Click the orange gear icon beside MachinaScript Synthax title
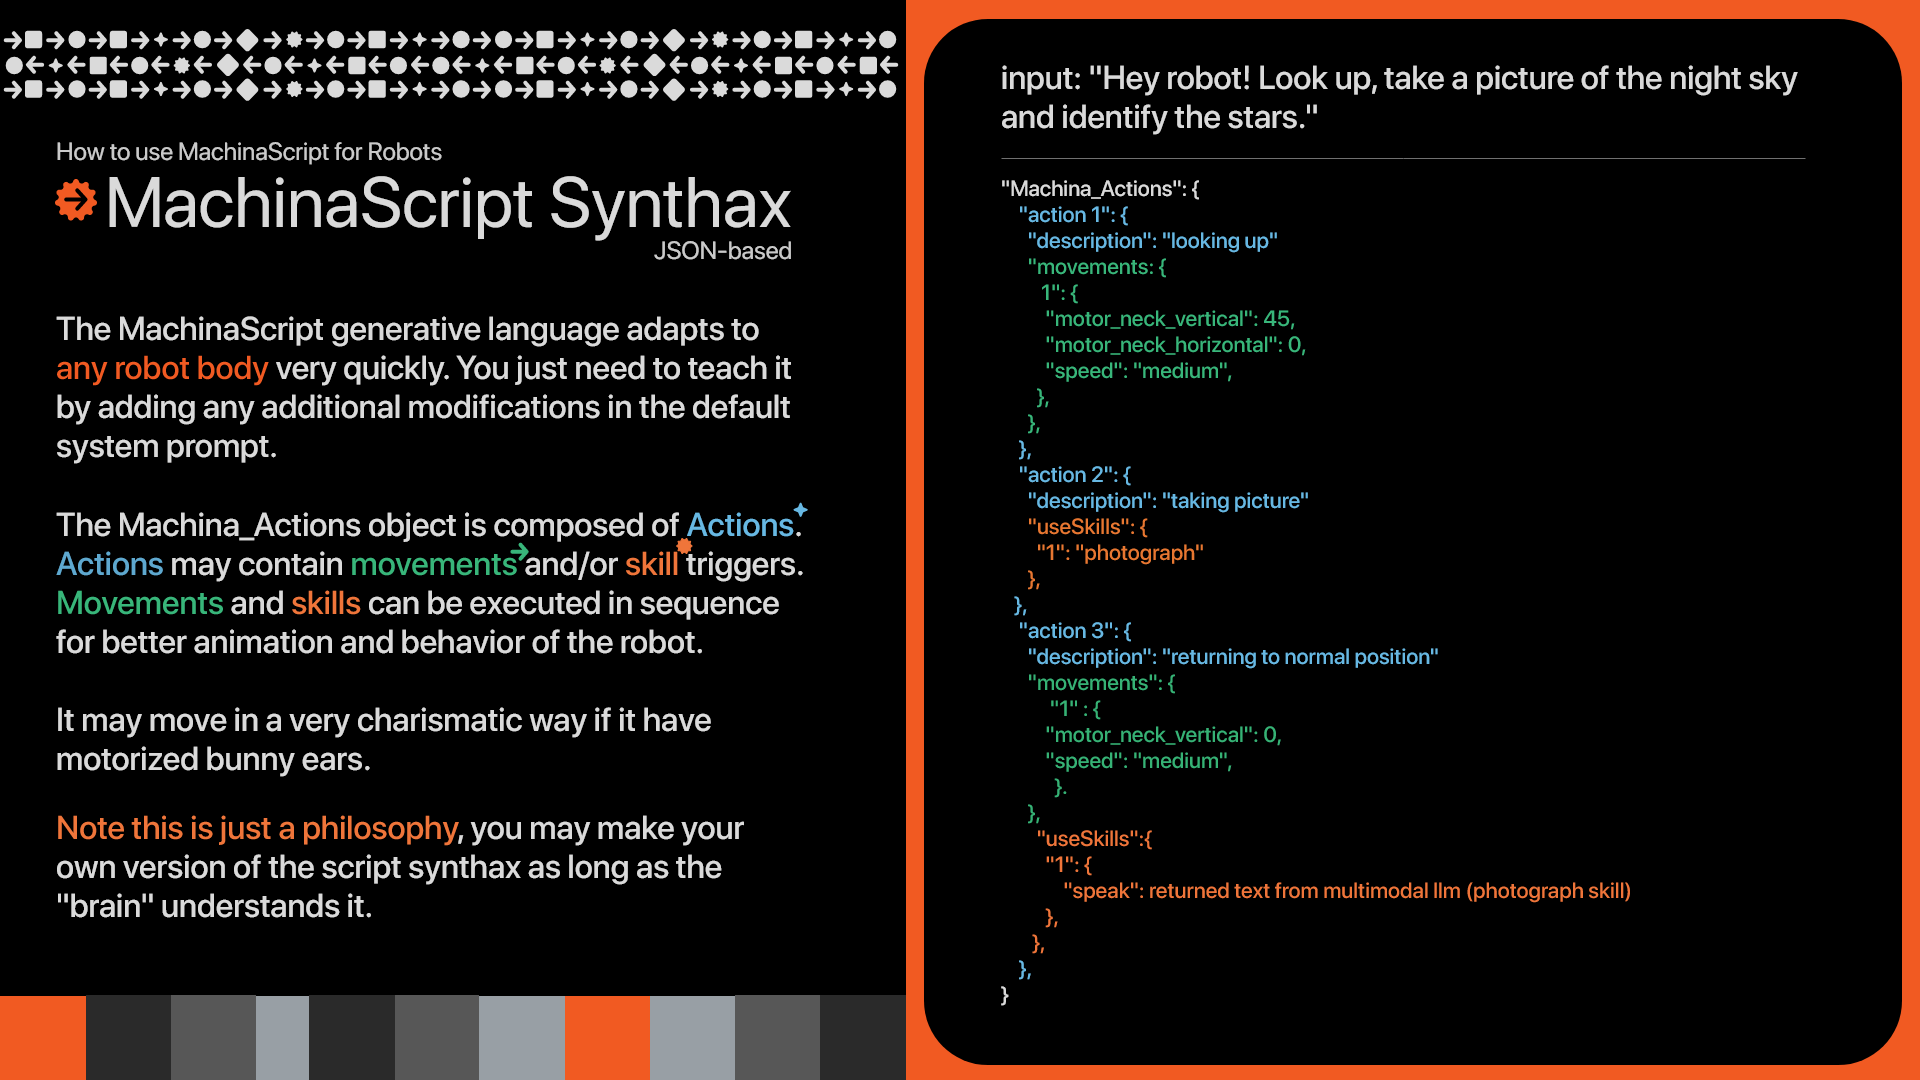This screenshot has width=1920, height=1080. [76, 201]
